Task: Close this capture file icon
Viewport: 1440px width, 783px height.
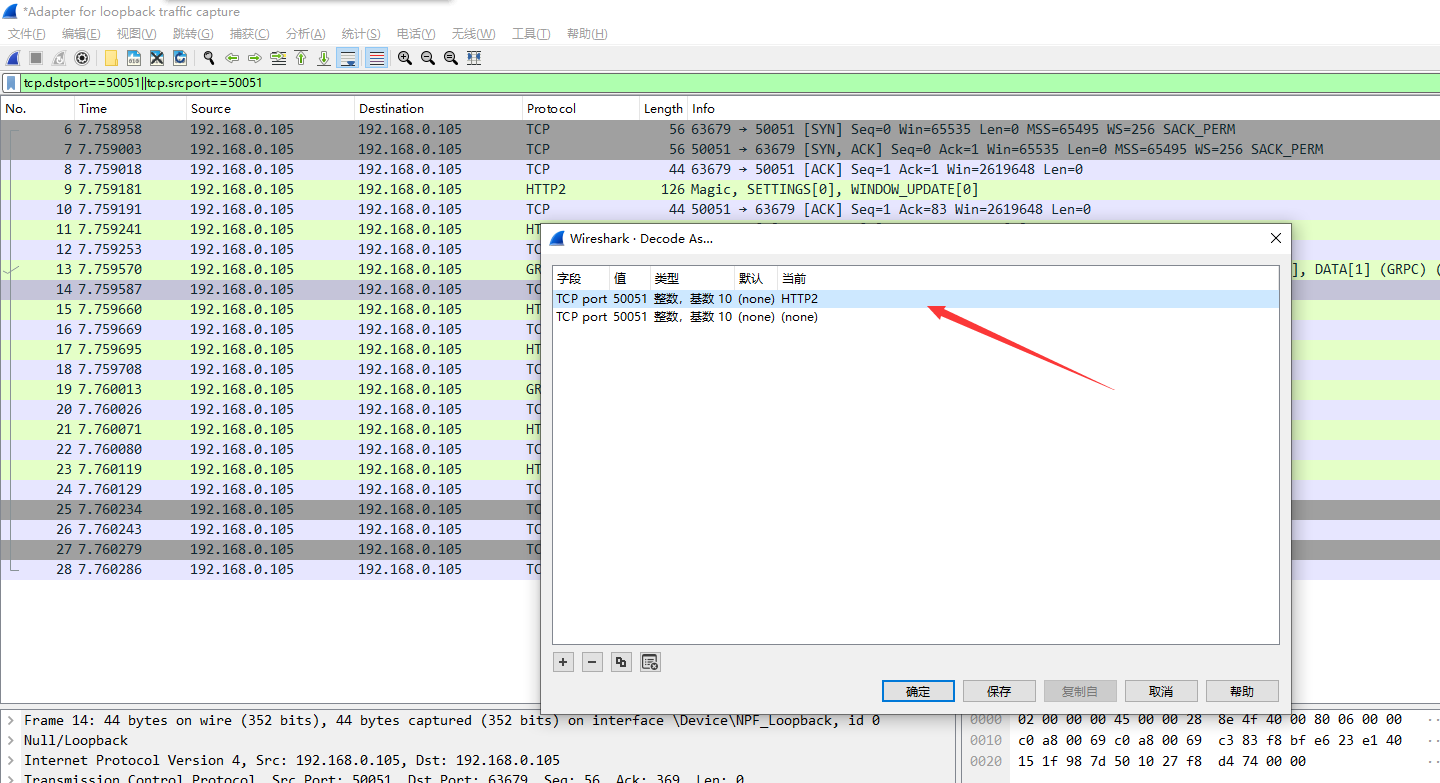Action: click(x=157, y=58)
